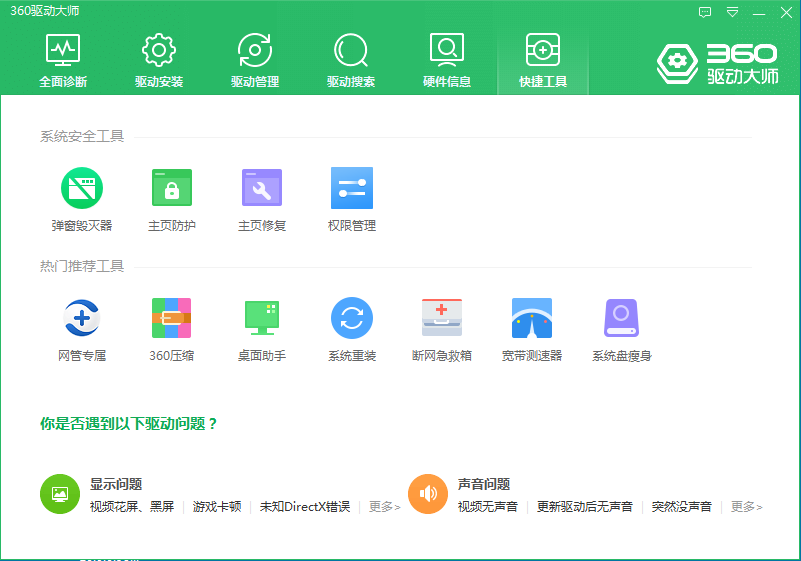Viewport: 801px width, 561px height.
Task: Switch to the 全面诊断 tab
Action: [63, 61]
